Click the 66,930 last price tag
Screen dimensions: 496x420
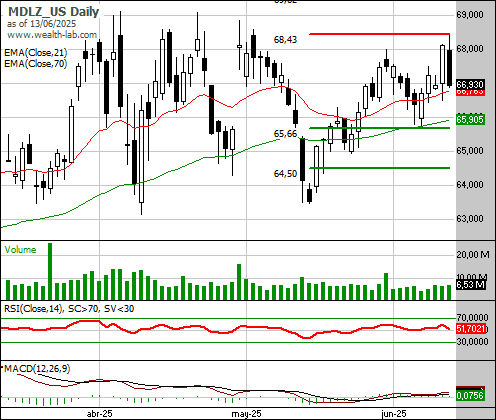tap(470, 84)
